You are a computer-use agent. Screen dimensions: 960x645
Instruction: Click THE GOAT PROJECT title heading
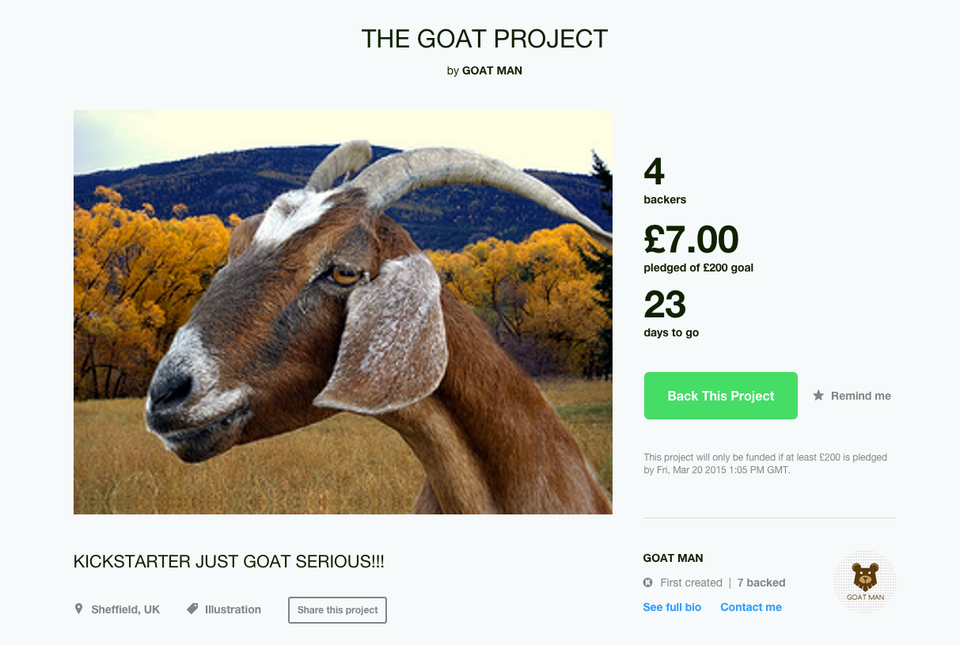[x=484, y=39]
